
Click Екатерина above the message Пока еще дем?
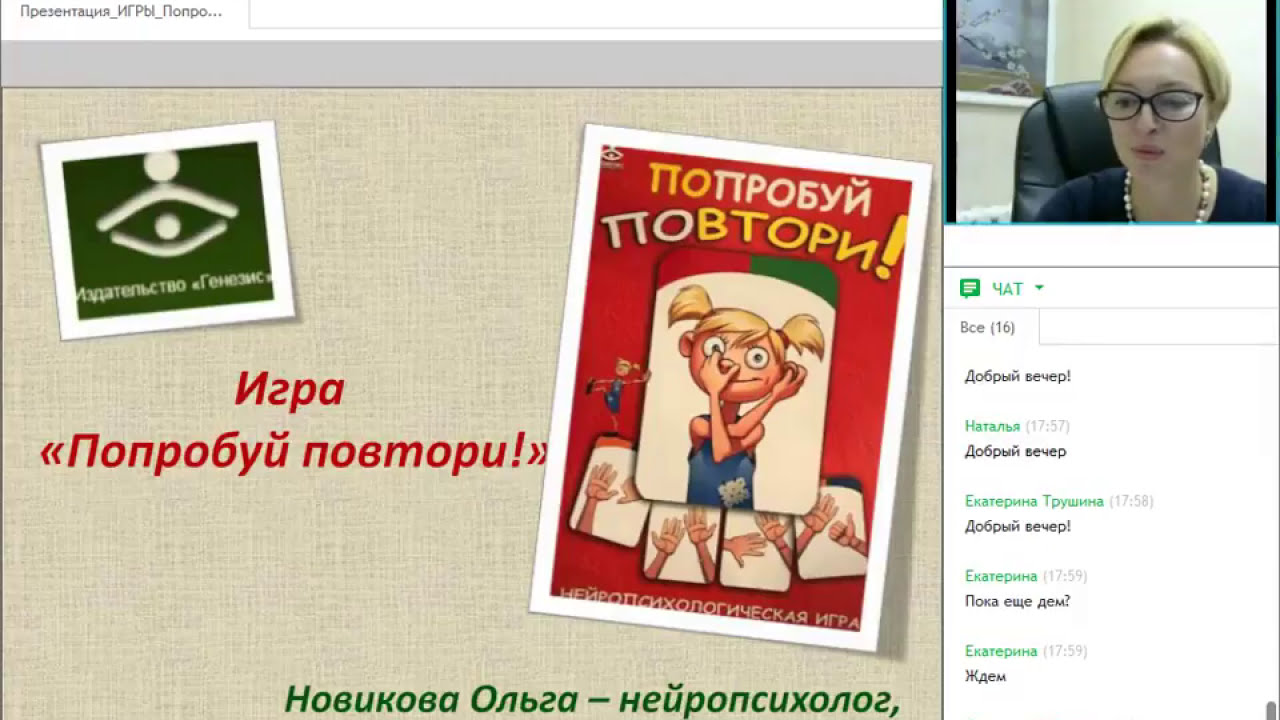(x=1001, y=576)
